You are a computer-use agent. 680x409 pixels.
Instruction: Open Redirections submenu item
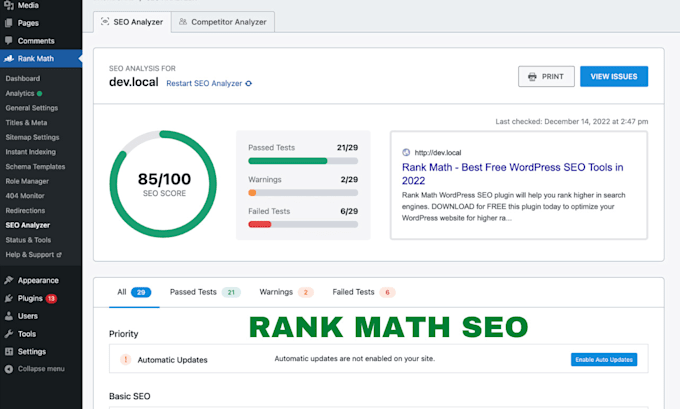point(25,210)
